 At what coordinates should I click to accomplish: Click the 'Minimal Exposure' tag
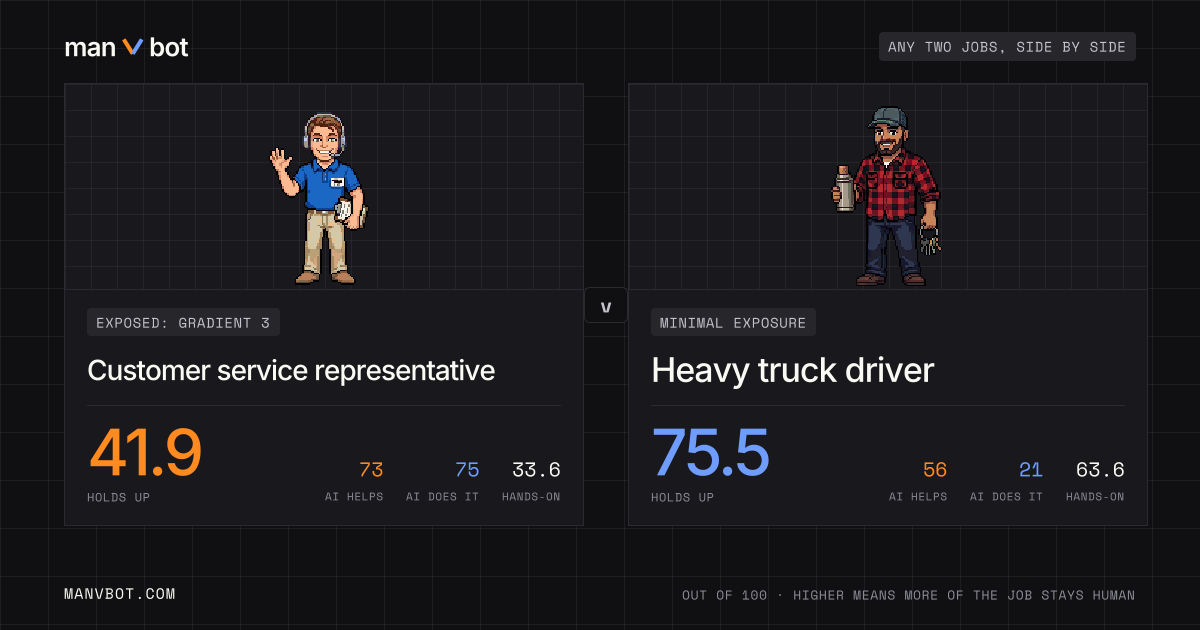[733, 322]
